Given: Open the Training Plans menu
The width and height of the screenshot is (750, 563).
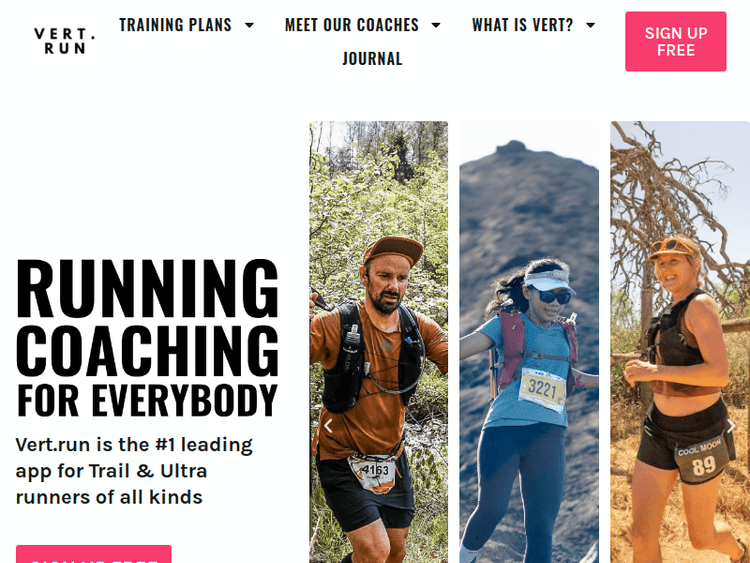Looking at the screenshot, I should [x=175, y=25].
